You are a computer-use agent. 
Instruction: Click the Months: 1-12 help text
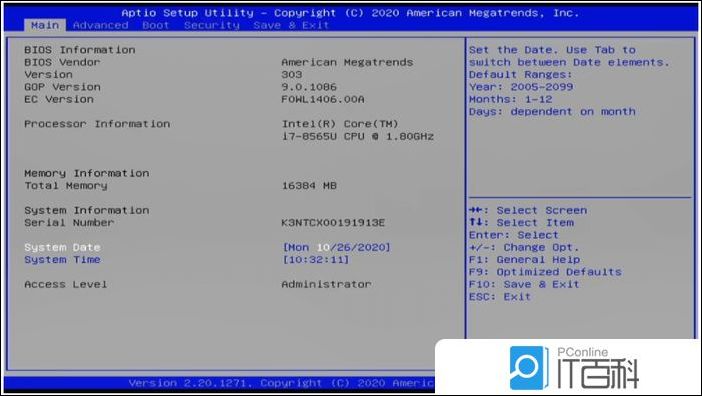click(510, 99)
